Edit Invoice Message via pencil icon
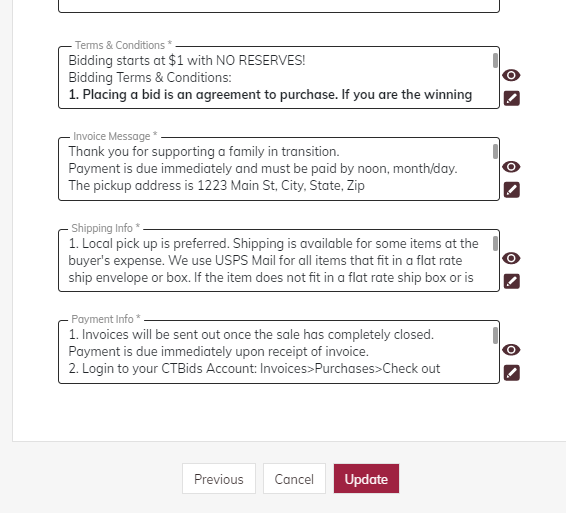The width and height of the screenshot is (566, 513). [x=512, y=190]
